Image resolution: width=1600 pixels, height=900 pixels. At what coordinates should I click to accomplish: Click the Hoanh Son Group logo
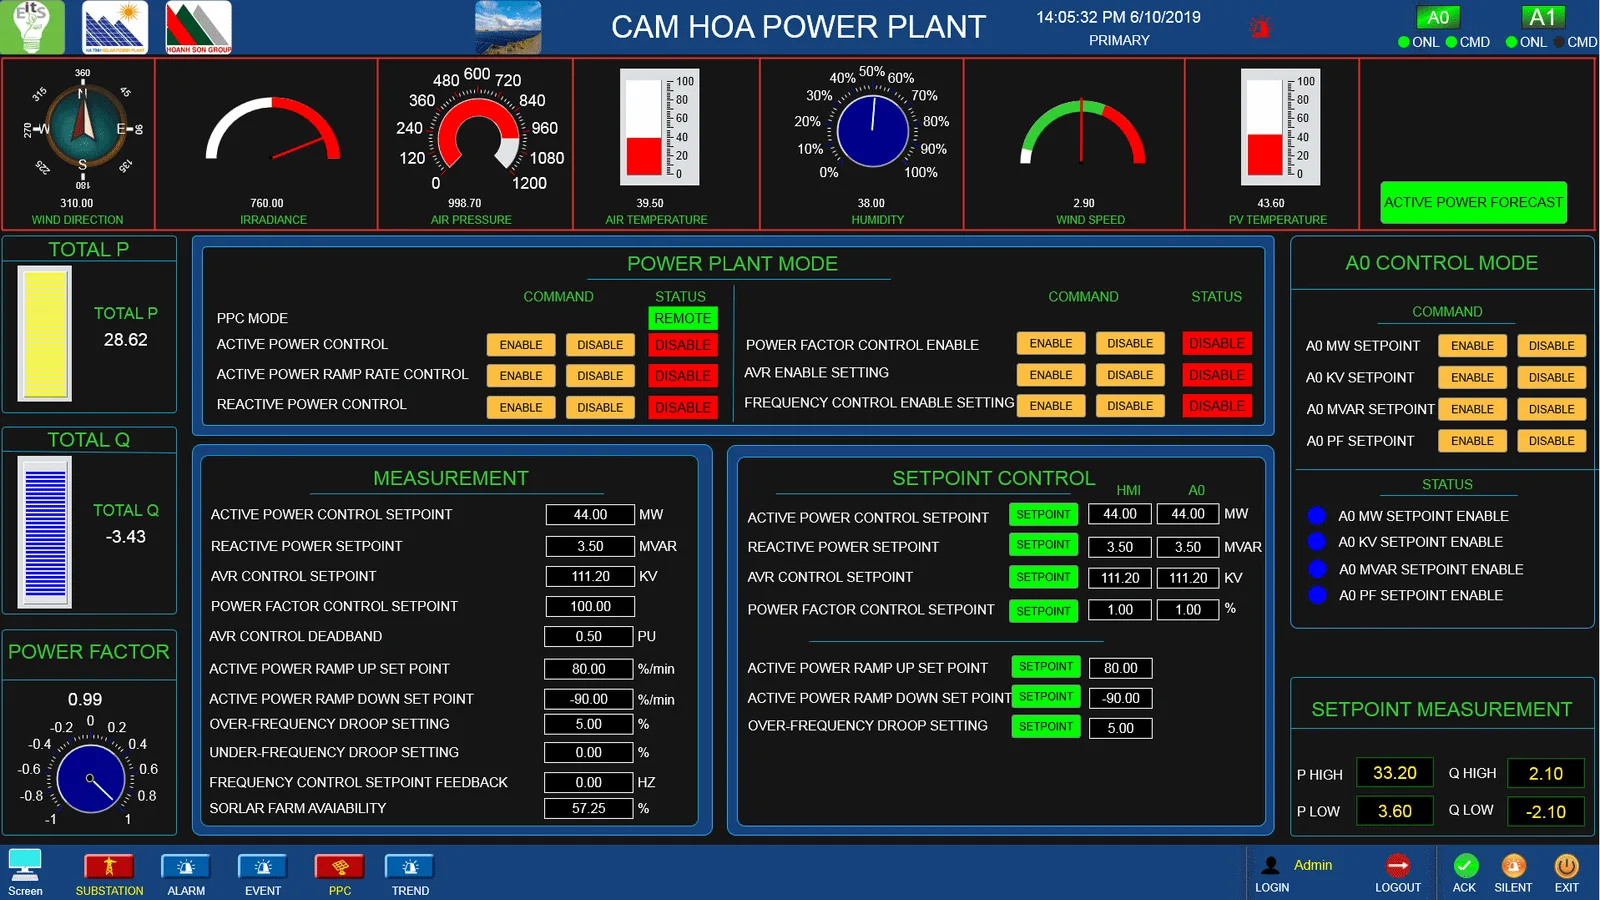tap(198, 27)
